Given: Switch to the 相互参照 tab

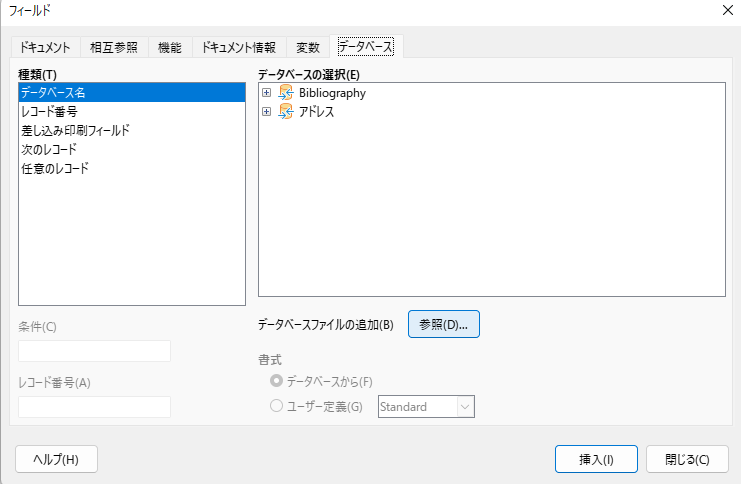Looking at the screenshot, I should tap(114, 47).
